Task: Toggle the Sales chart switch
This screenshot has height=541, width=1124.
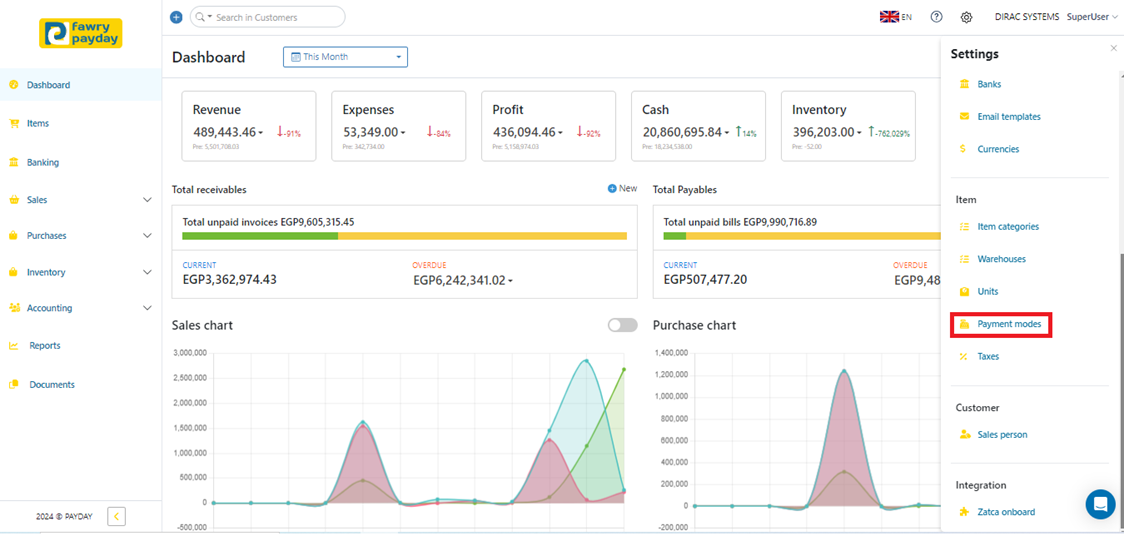Action: click(622, 325)
